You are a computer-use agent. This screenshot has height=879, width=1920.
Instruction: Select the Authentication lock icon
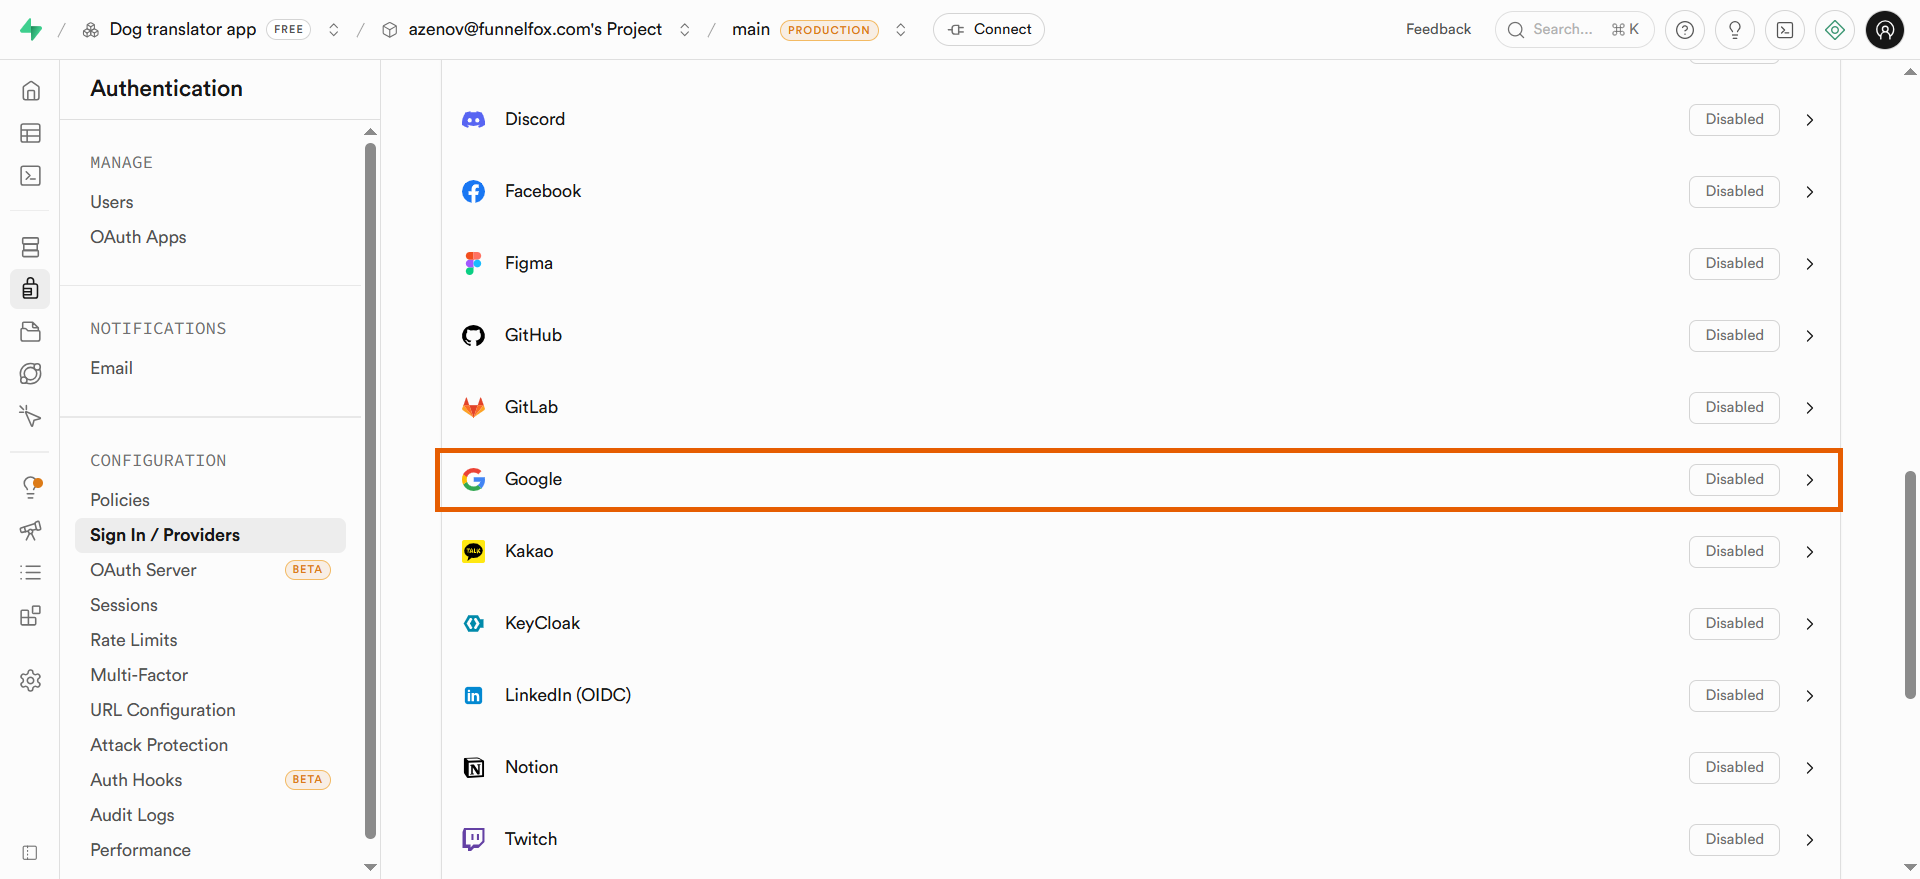[31, 289]
